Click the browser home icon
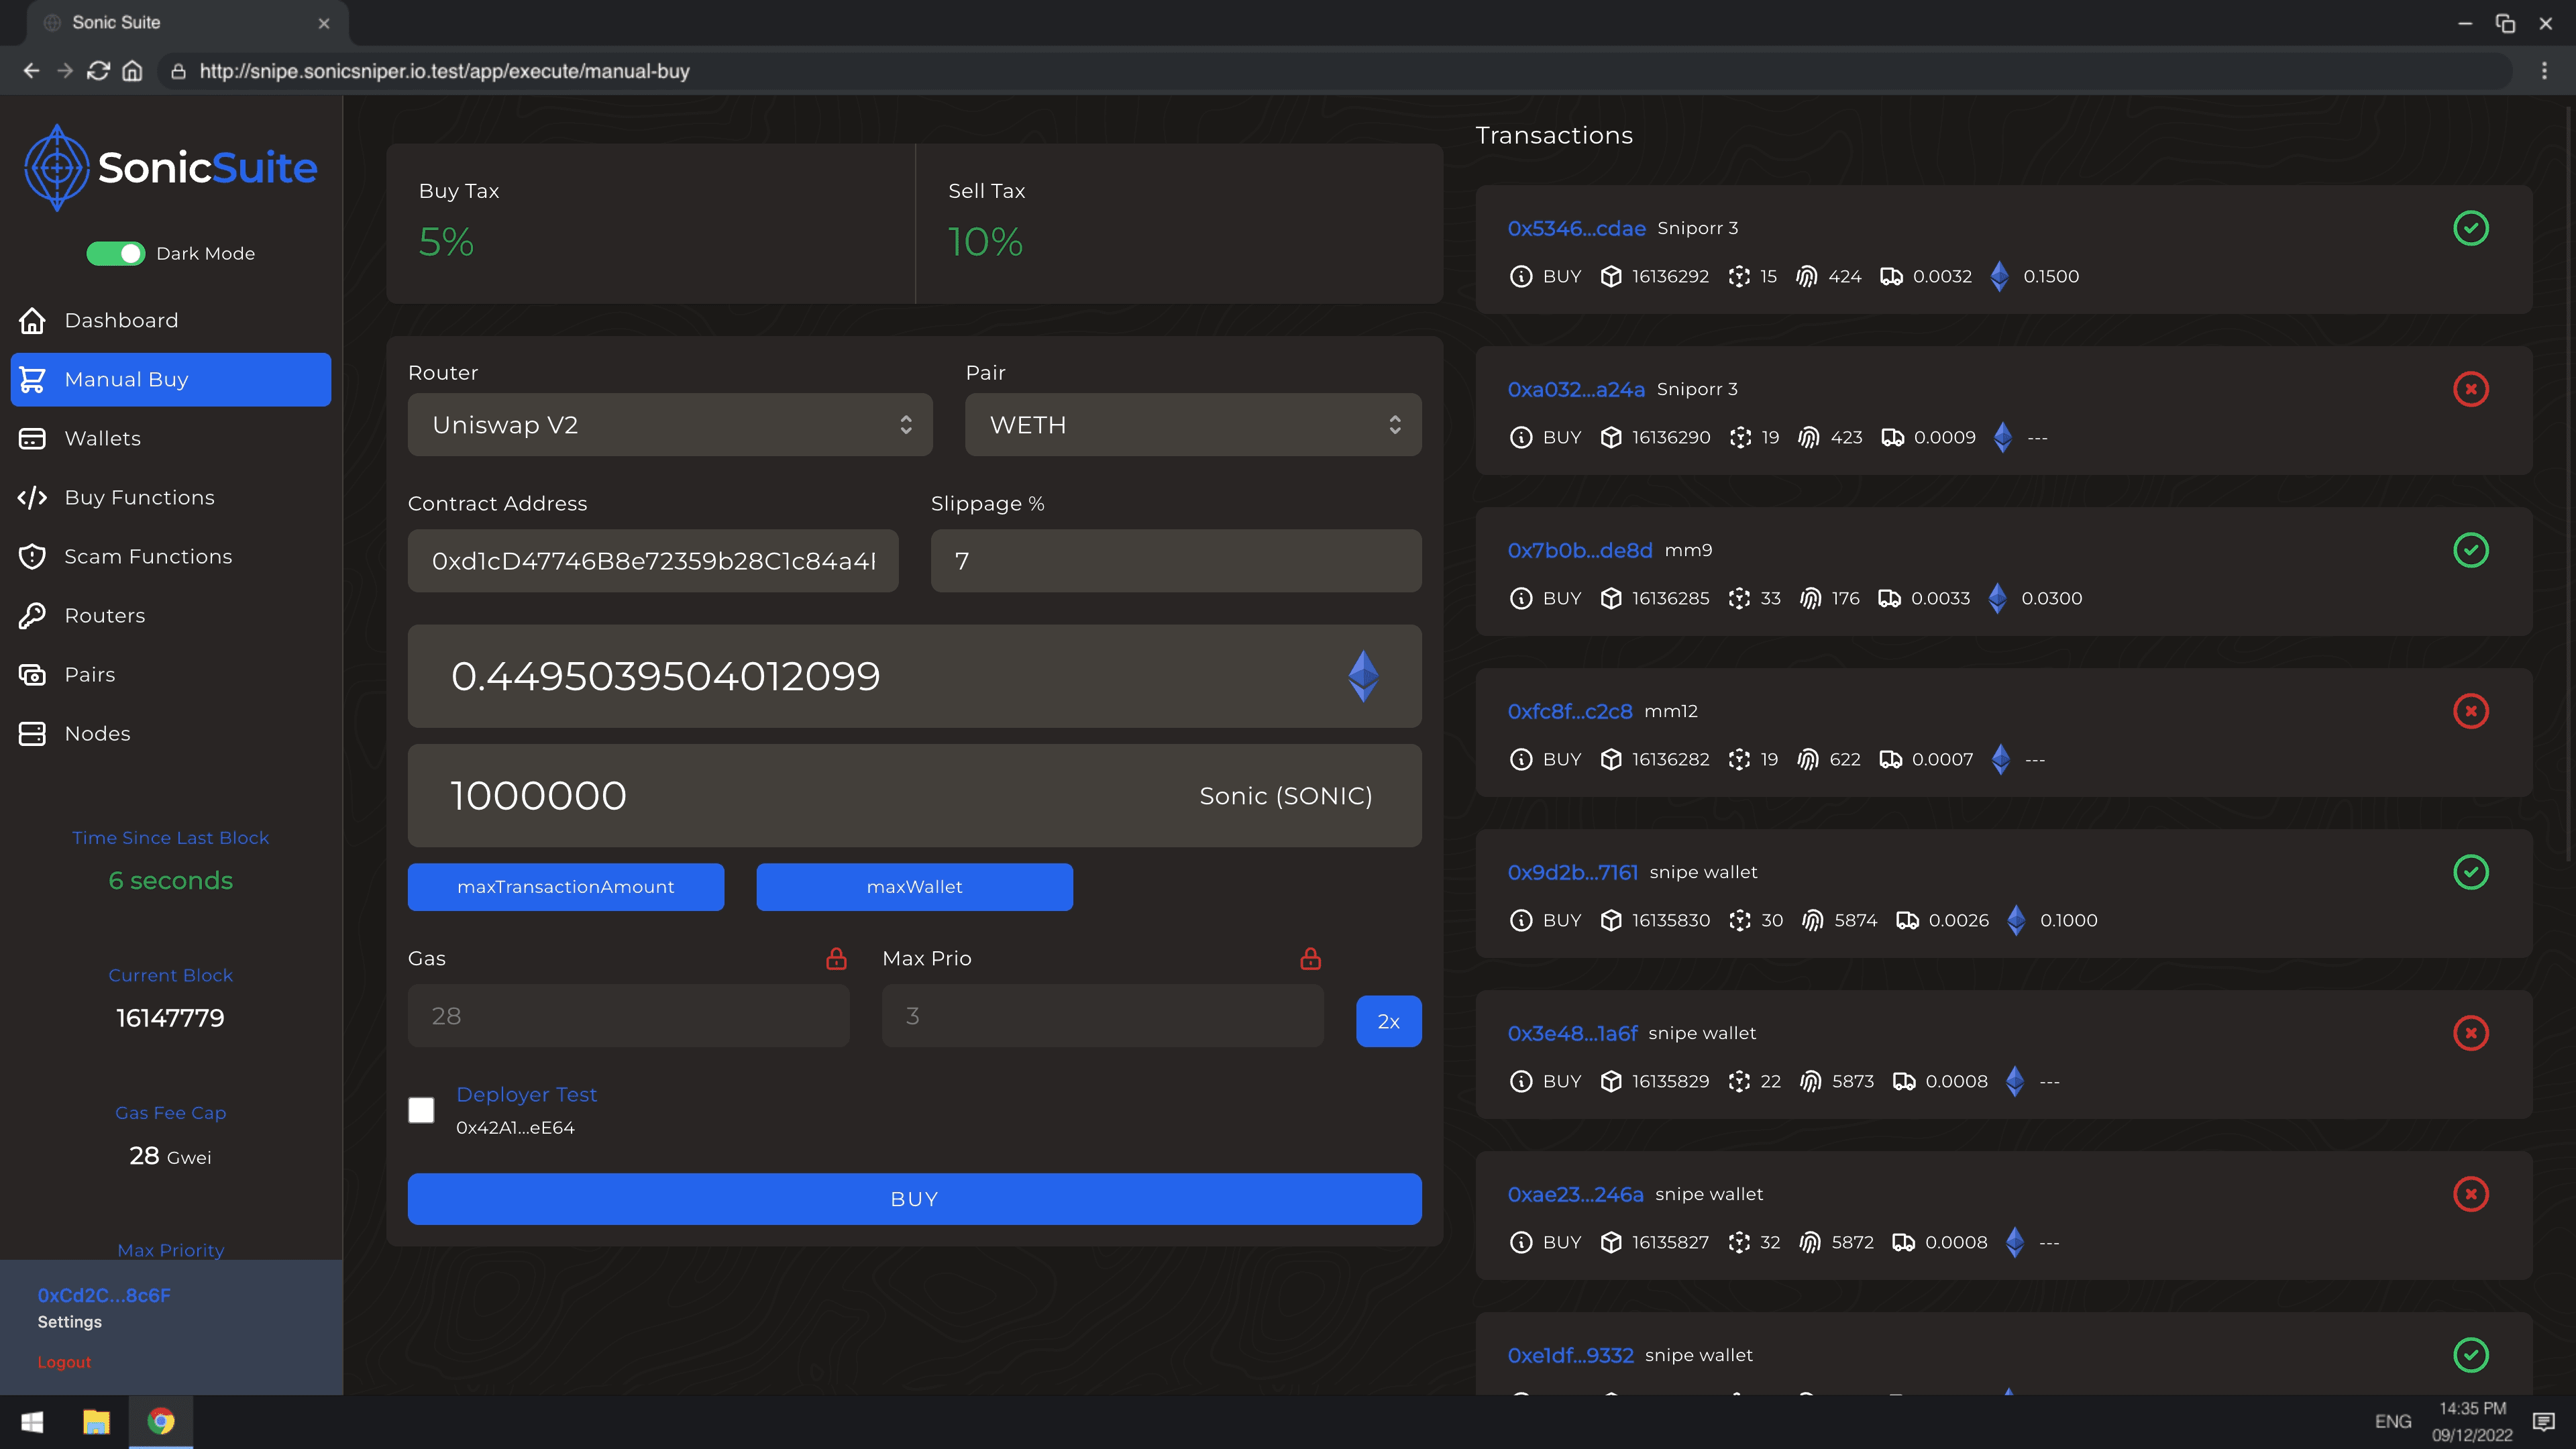Viewport: 2576px width, 1449px height. click(132, 71)
